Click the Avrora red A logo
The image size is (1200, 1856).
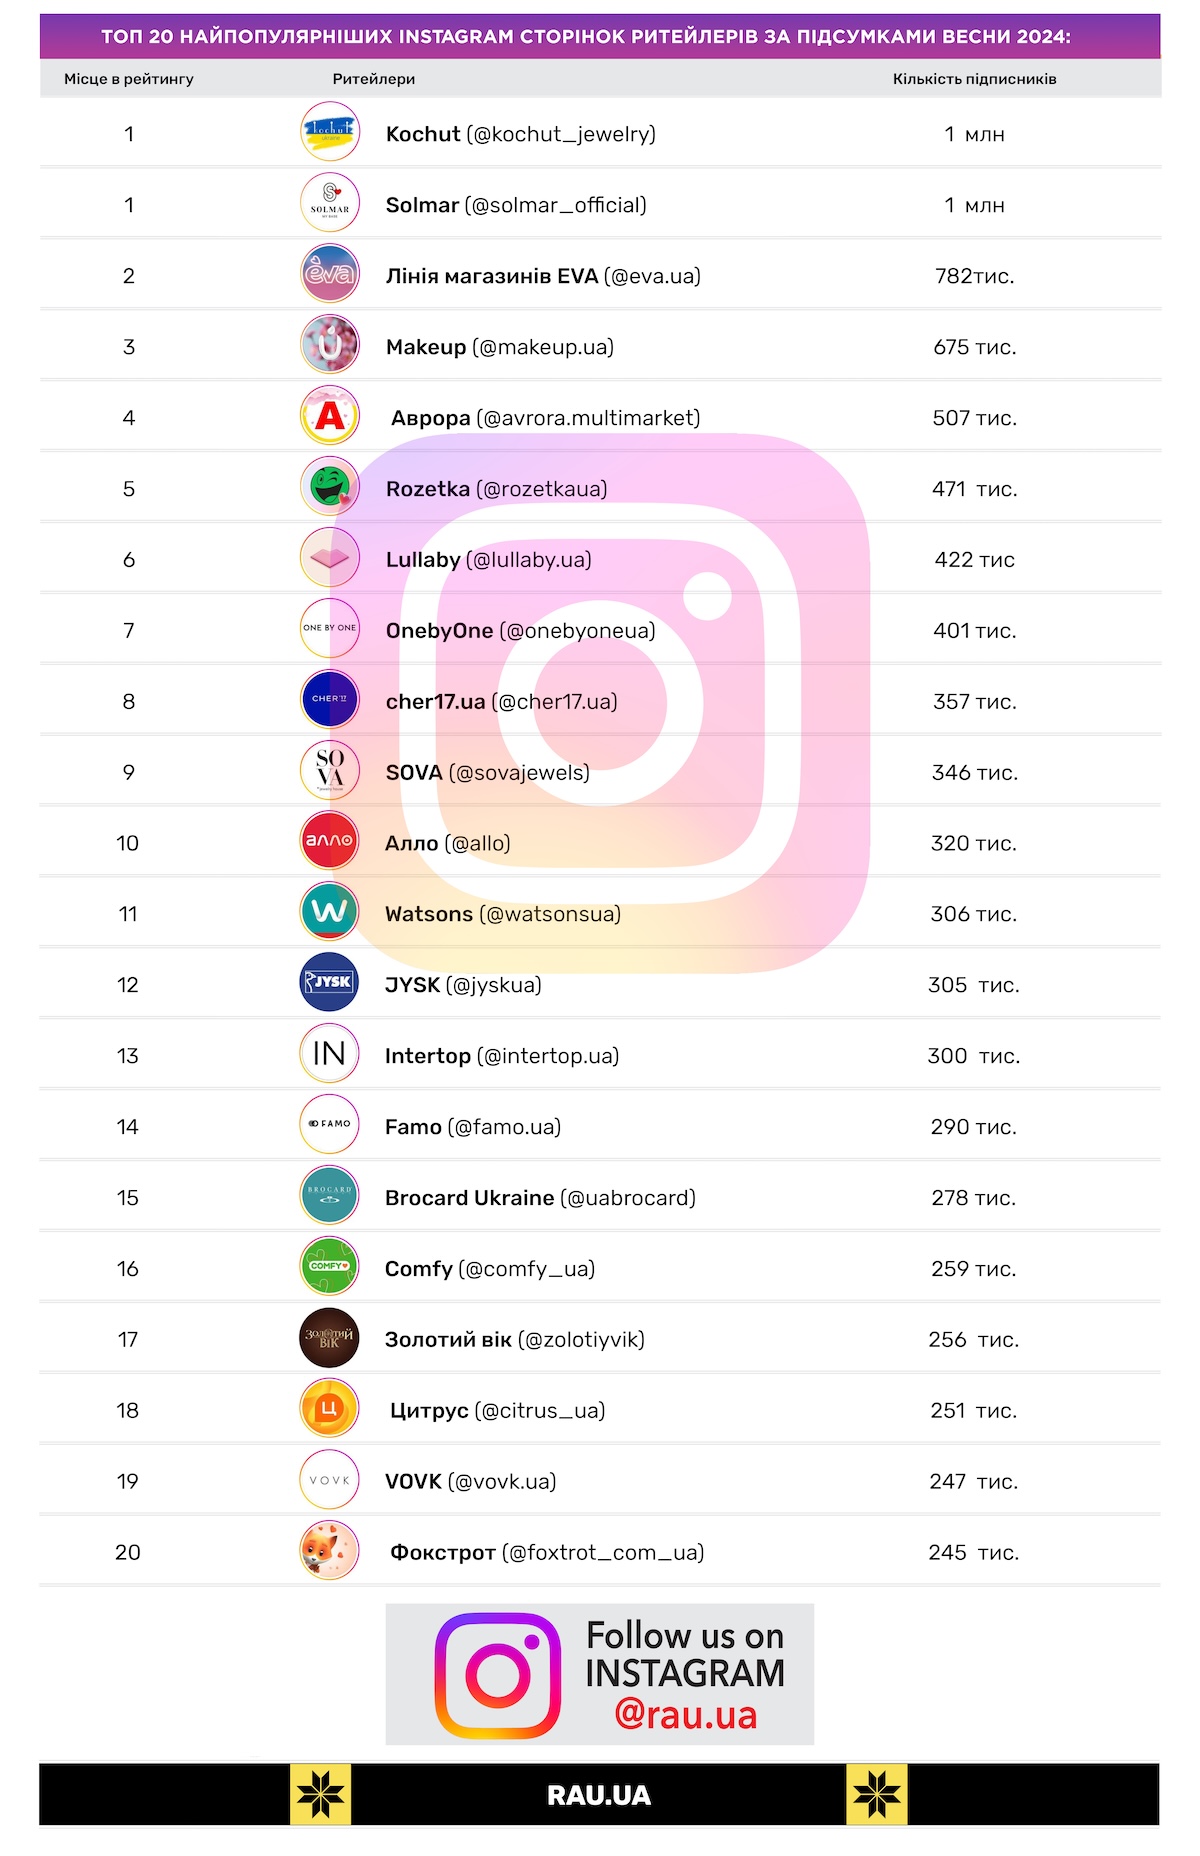329,416
